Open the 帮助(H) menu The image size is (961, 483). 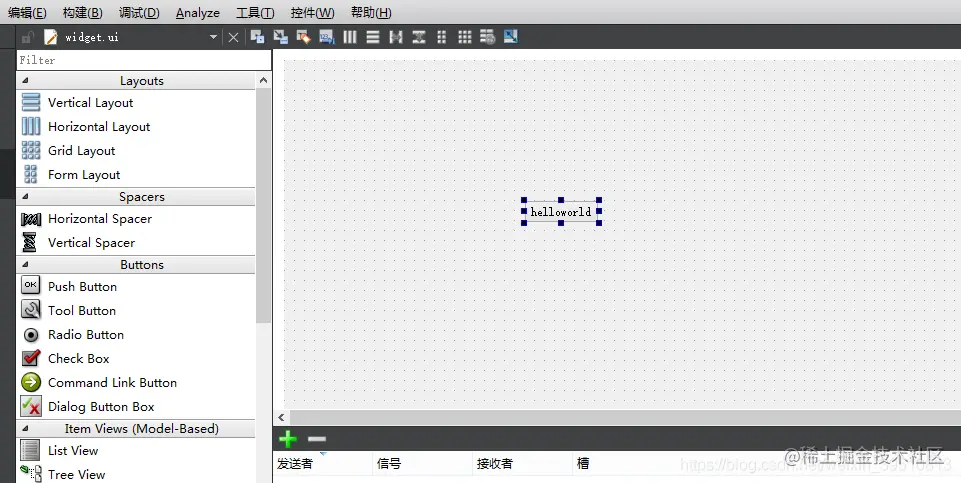click(371, 12)
